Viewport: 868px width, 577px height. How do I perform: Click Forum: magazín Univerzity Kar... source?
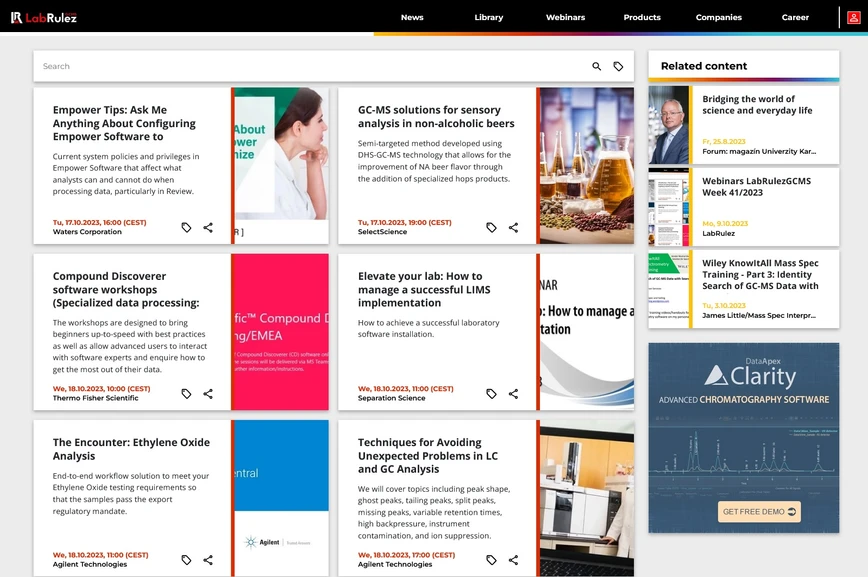pos(759,152)
